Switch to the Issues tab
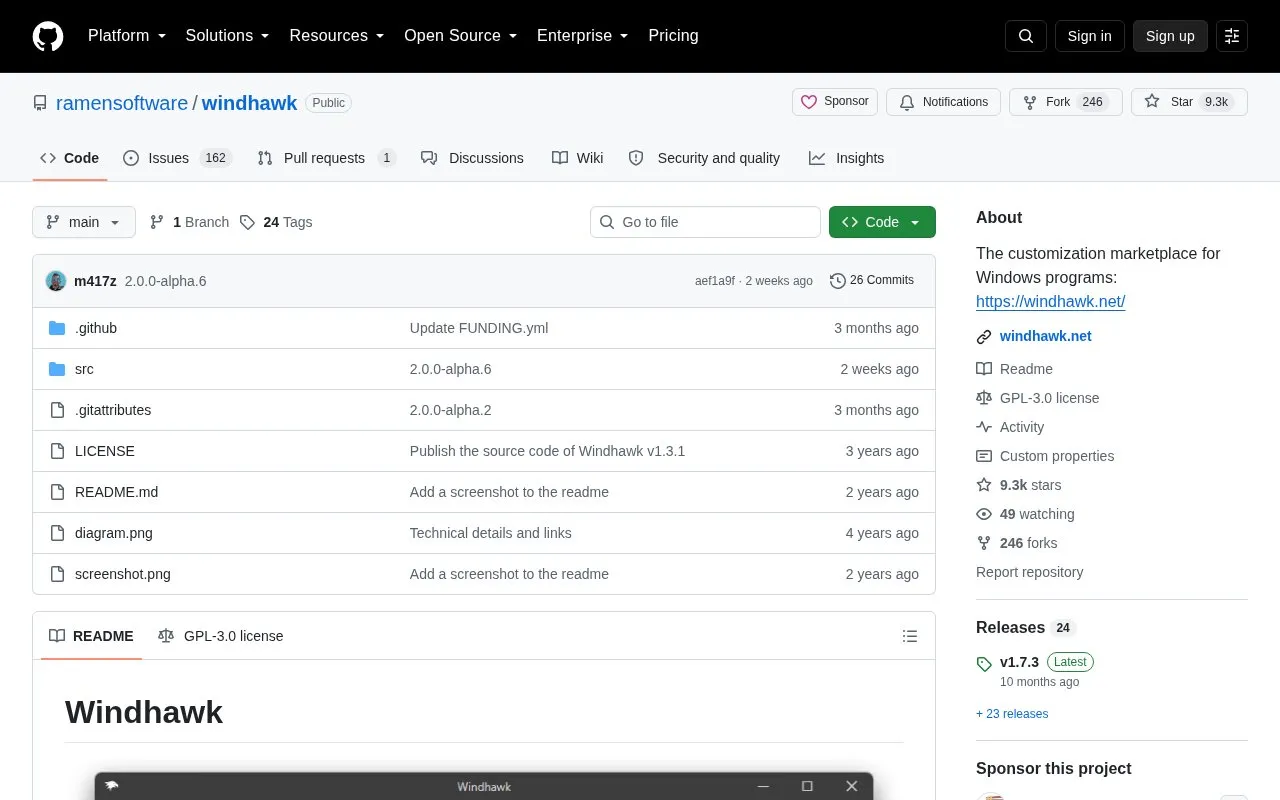Viewport: 1280px width, 800px height. click(177, 158)
